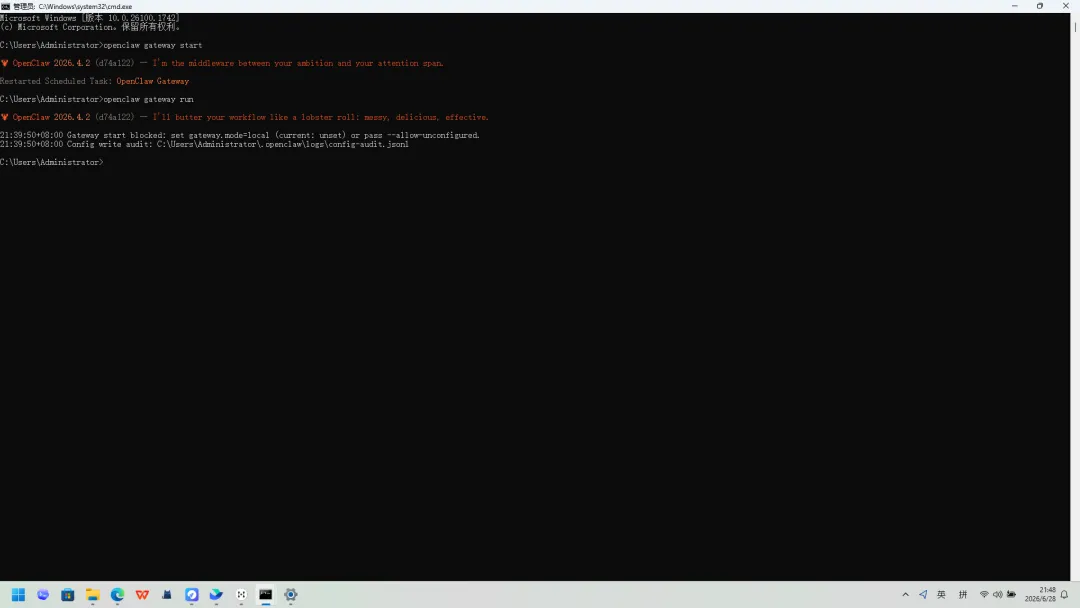Show hidden system tray icons

[x=905, y=594]
